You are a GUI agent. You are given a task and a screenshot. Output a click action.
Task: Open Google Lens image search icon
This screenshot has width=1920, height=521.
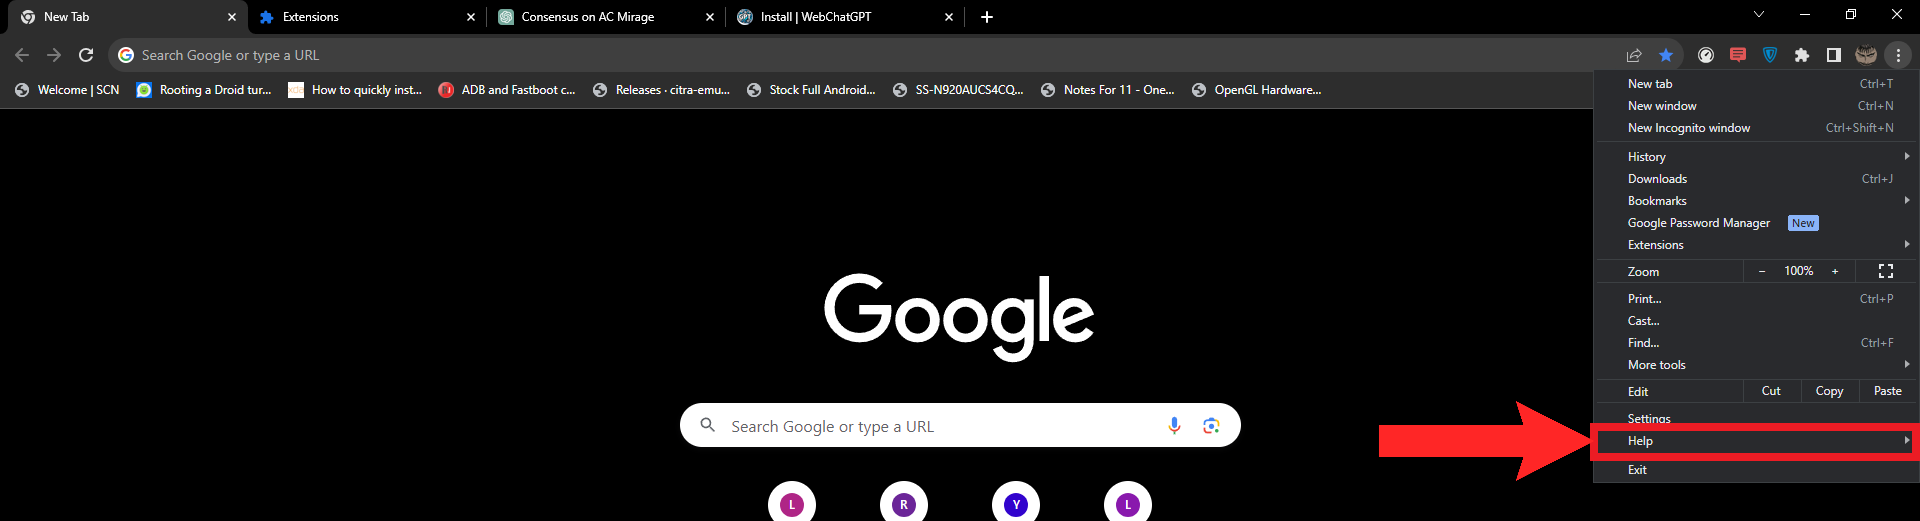(1211, 426)
